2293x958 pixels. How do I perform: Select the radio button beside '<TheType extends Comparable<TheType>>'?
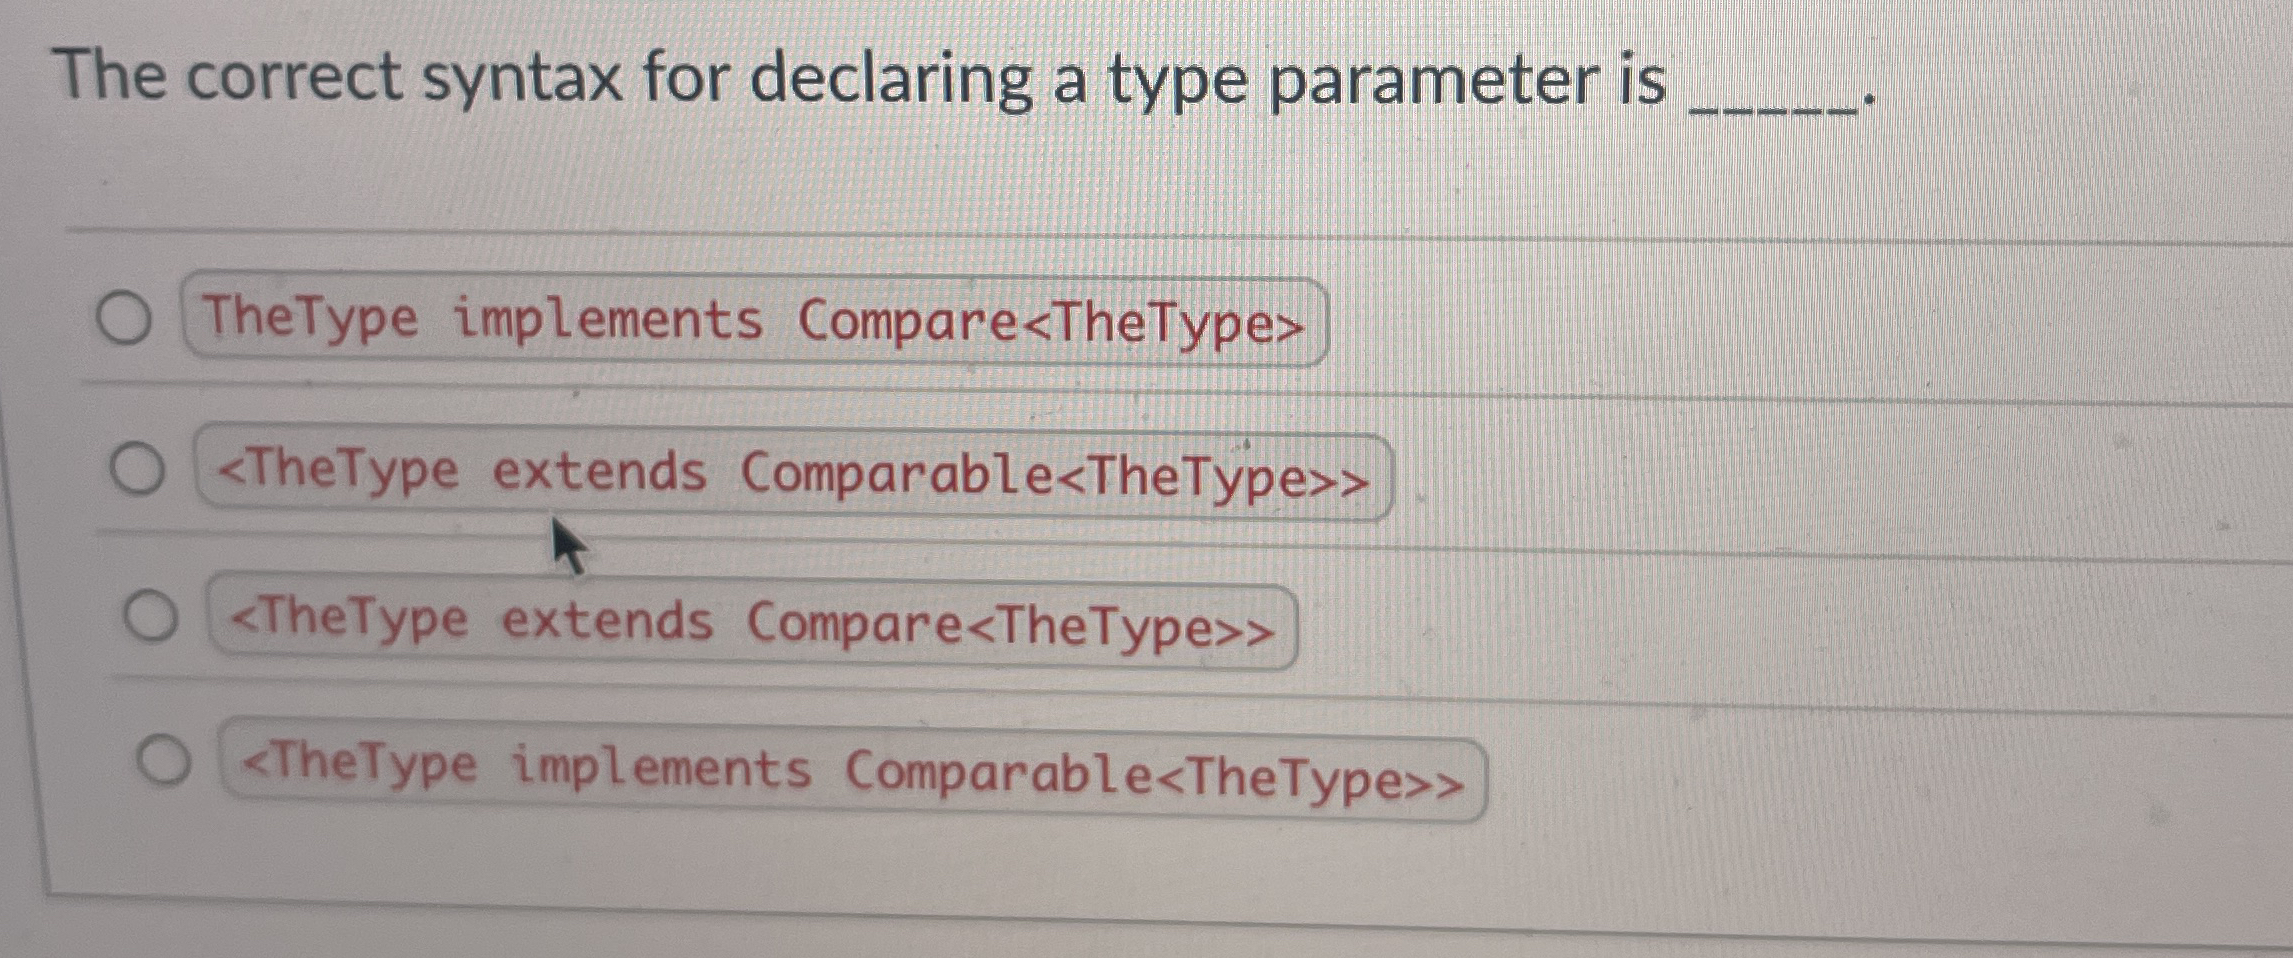(x=136, y=466)
